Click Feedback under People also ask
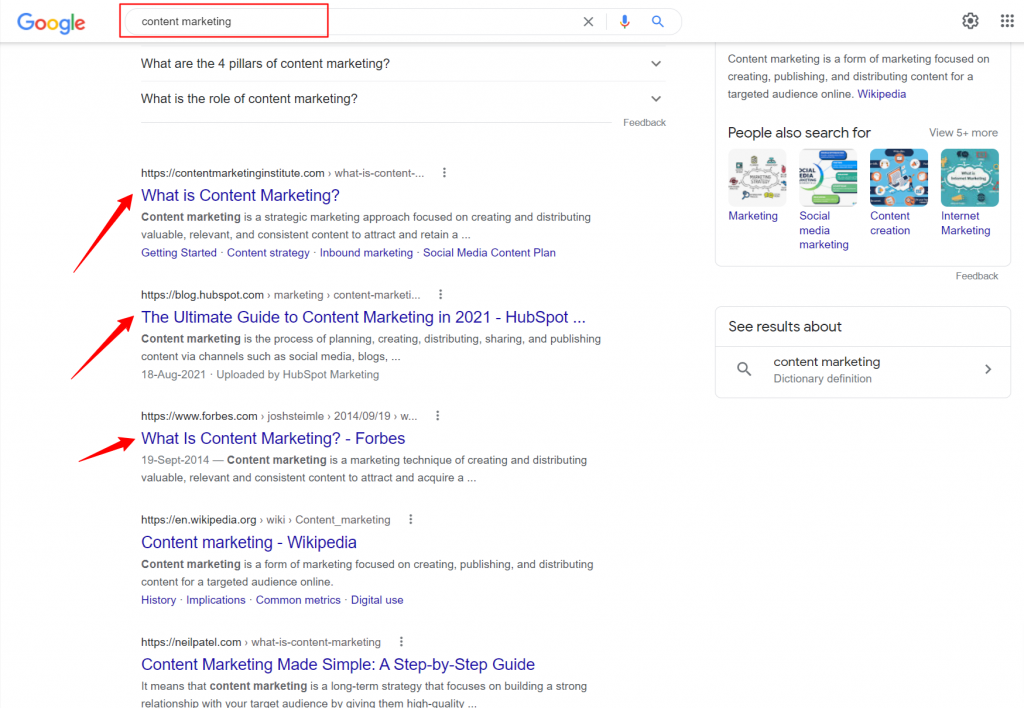The image size is (1024, 708). coord(644,122)
